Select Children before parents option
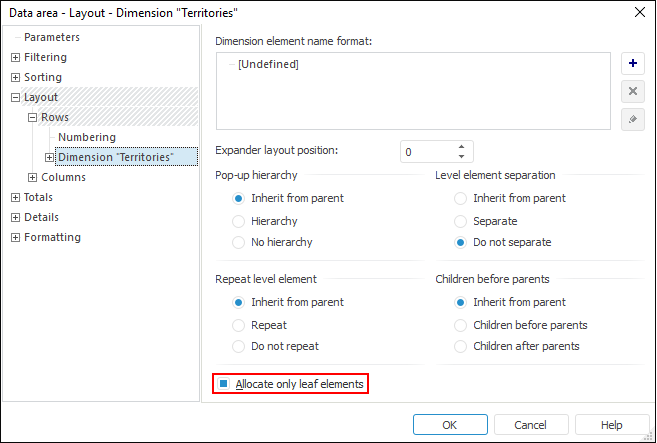This screenshot has width=657, height=443. 460,325
